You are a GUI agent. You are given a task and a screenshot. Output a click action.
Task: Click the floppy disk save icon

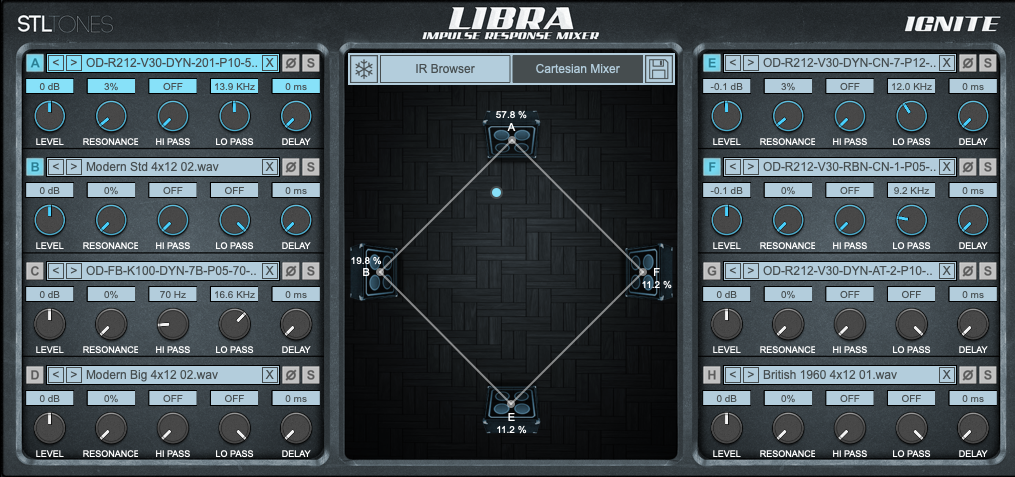point(658,69)
